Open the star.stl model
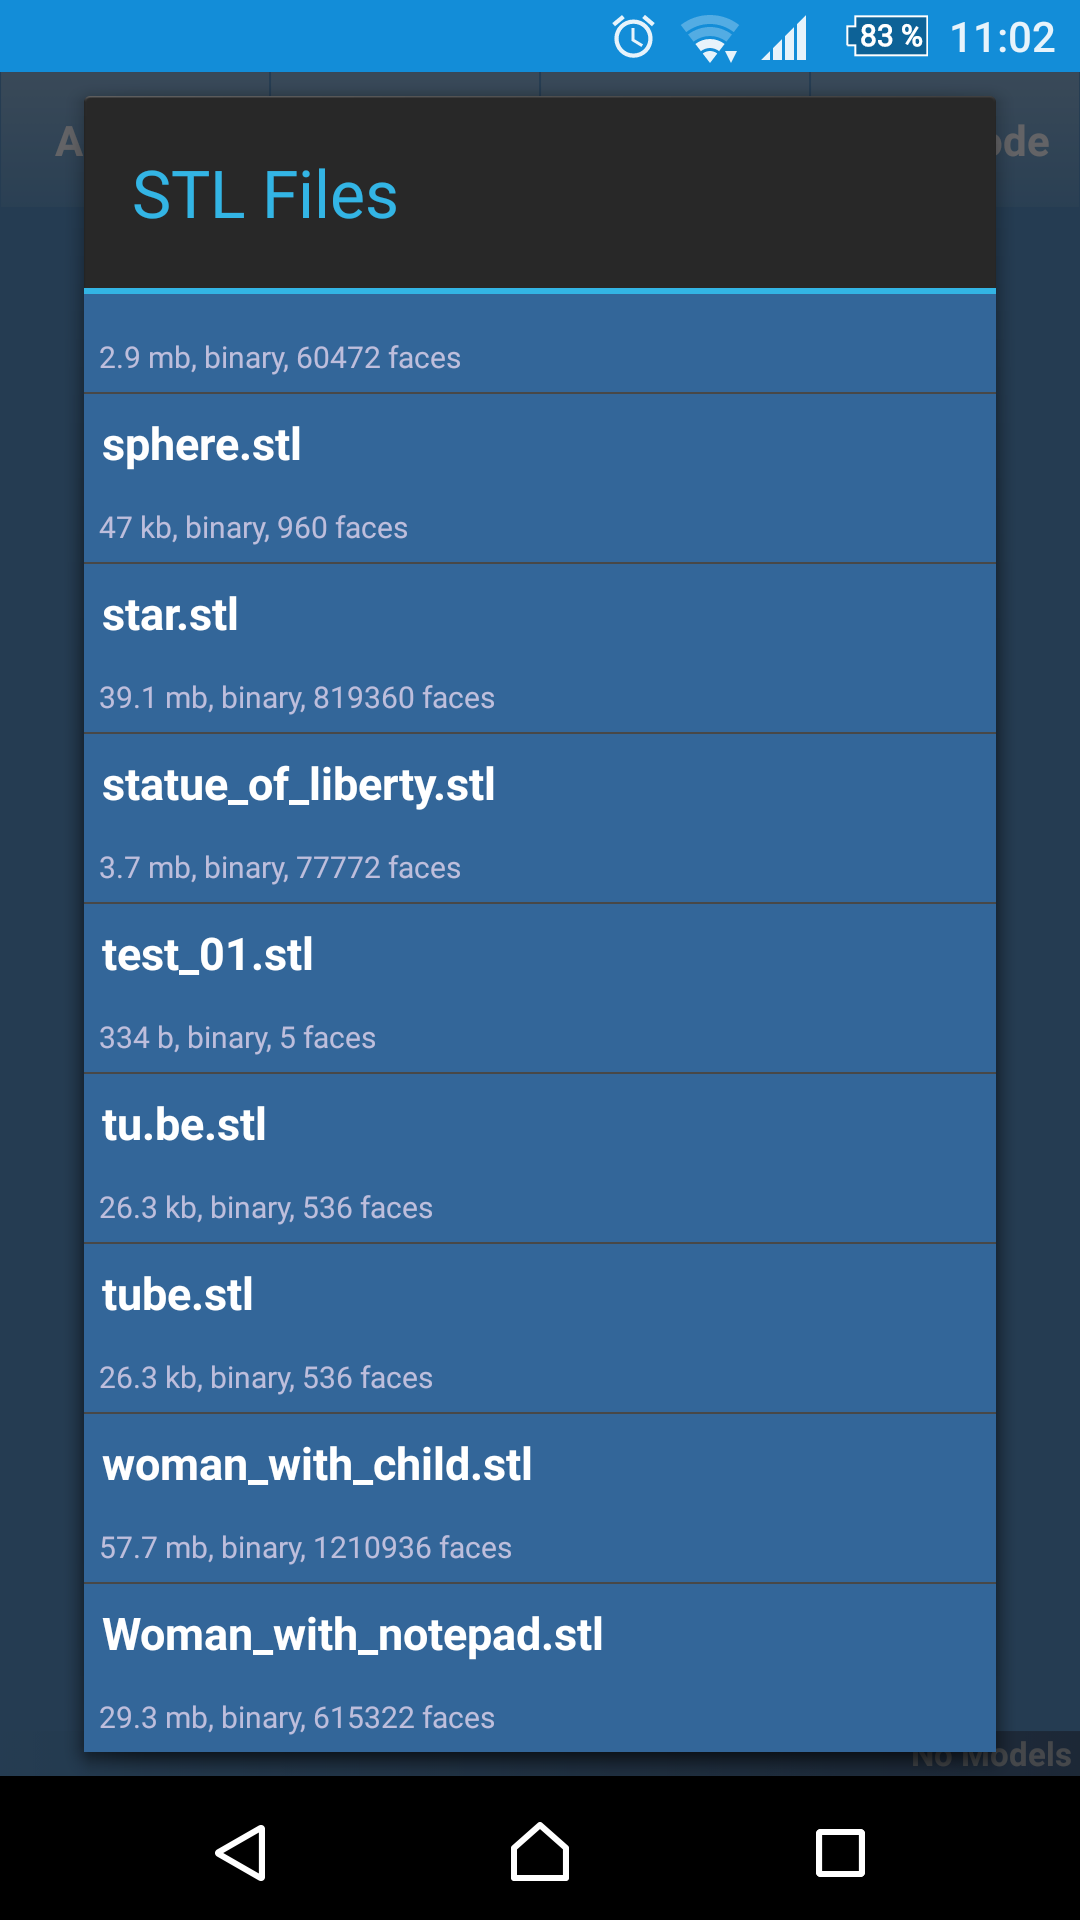 tap(540, 648)
